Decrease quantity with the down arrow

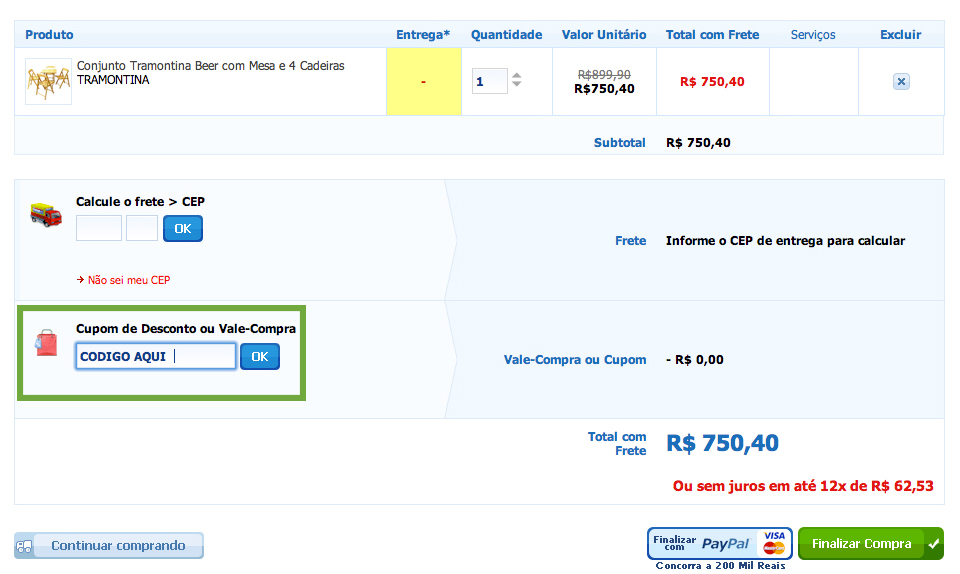pos(517,85)
